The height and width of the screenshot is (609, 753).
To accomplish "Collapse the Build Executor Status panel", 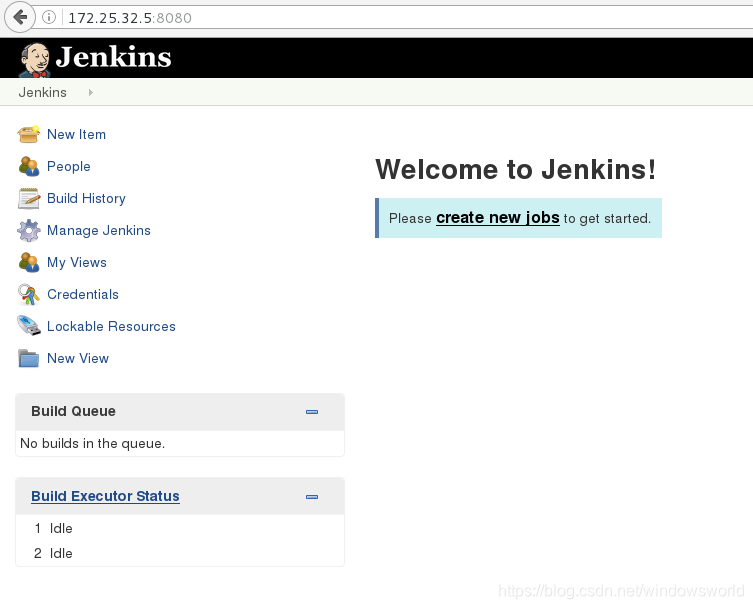I will pos(312,497).
